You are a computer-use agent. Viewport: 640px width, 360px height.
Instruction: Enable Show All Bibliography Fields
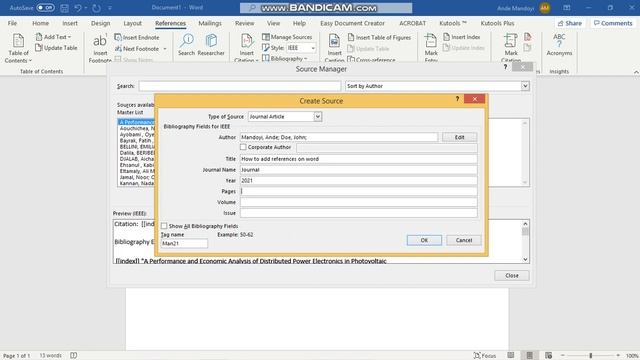[x=164, y=226]
